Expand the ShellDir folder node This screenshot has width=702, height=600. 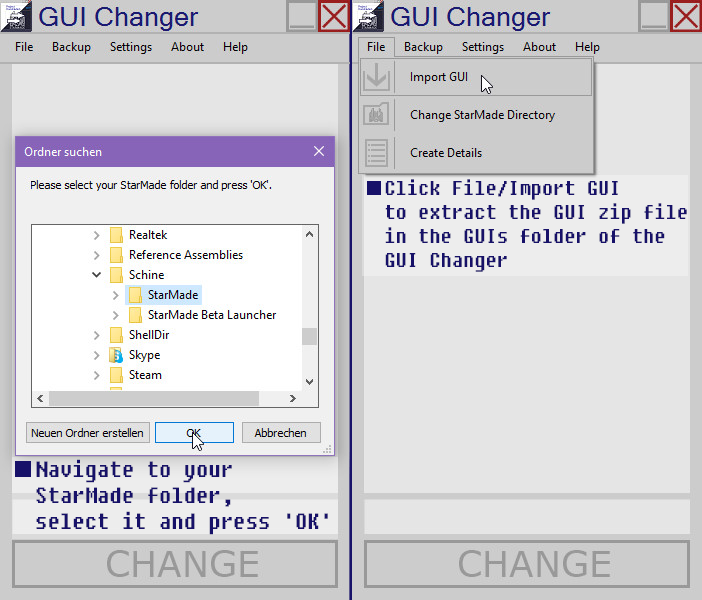coord(96,335)
